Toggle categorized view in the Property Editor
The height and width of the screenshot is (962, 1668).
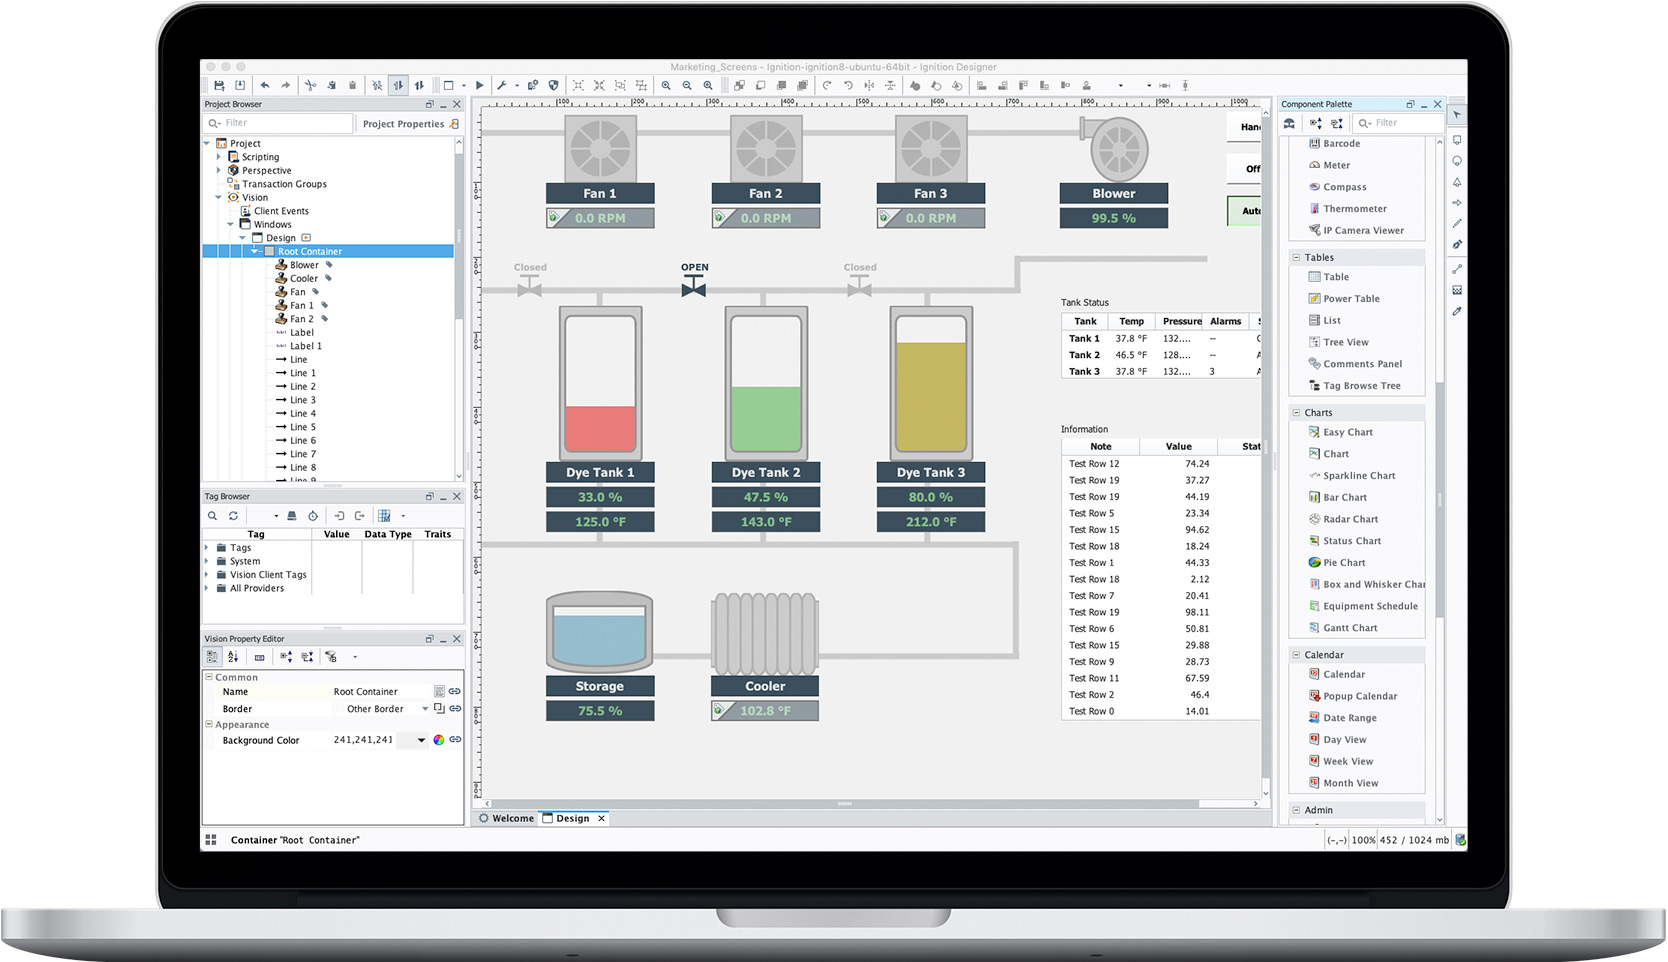point(212,657)
